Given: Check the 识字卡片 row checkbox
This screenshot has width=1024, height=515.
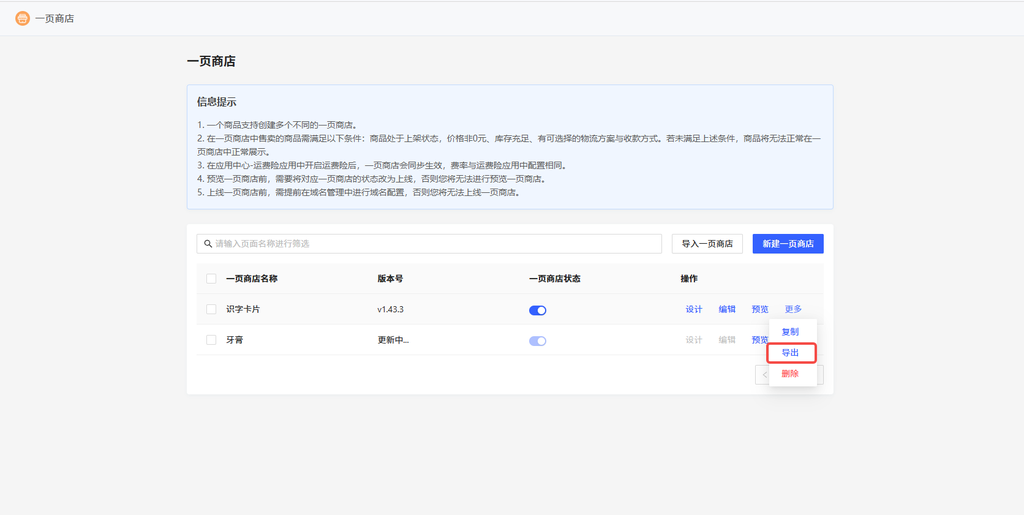Looking at the screenshot, I should [x=211, y=309].
